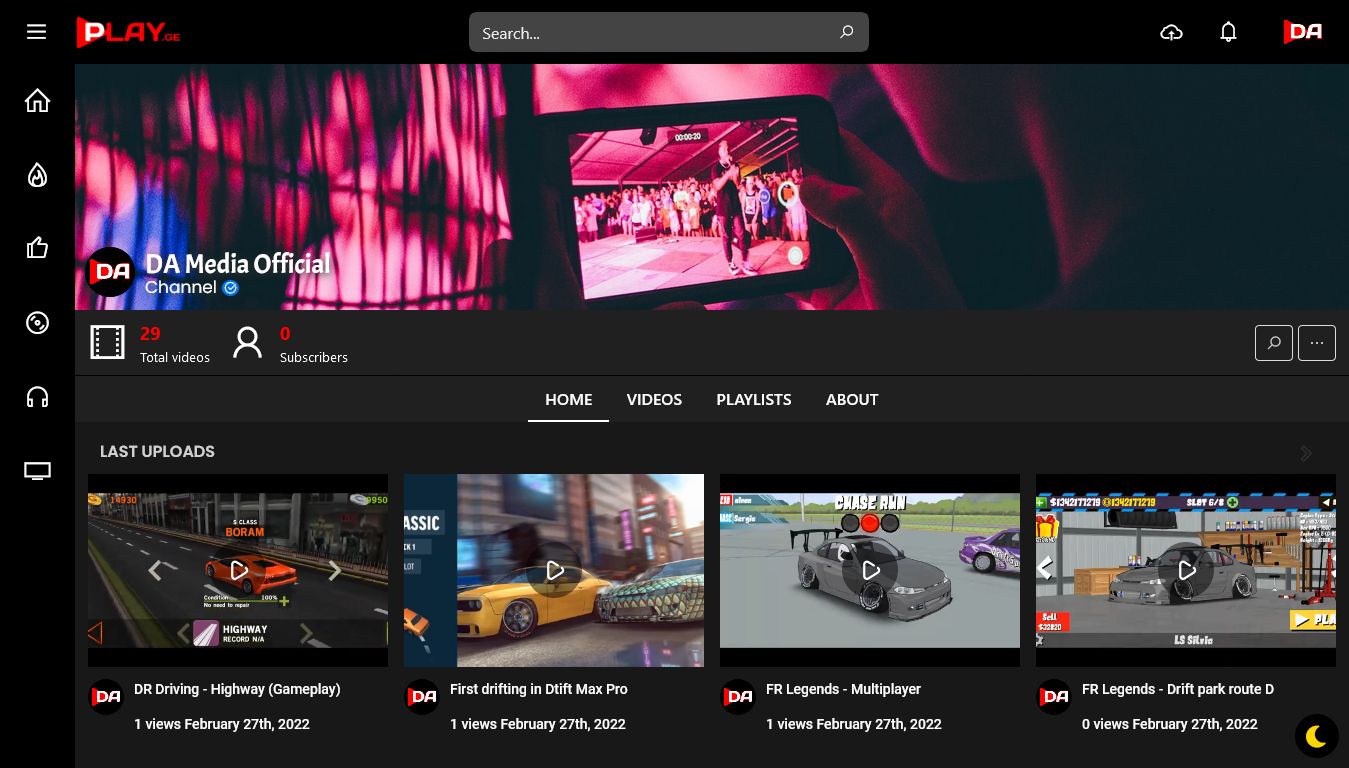Click the LAST UPLOADS section heading
Image resolution: width=1349 pixels, height=768 pixels.
point(157,452)
